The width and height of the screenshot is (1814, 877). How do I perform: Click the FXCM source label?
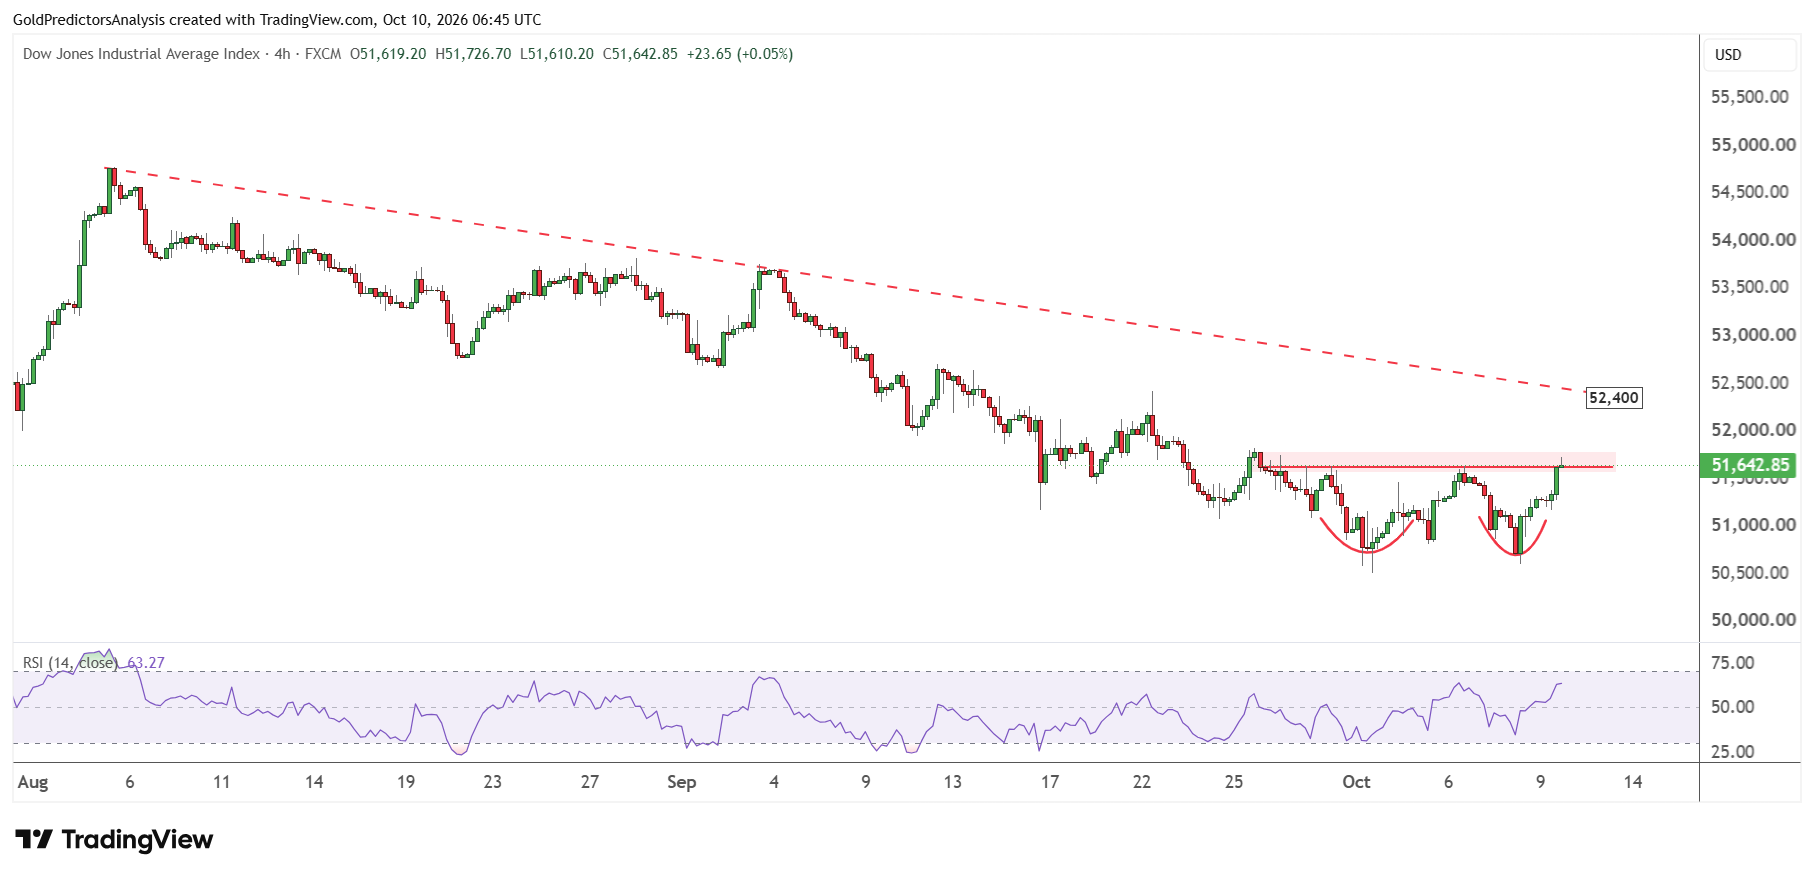coord(323,54)
